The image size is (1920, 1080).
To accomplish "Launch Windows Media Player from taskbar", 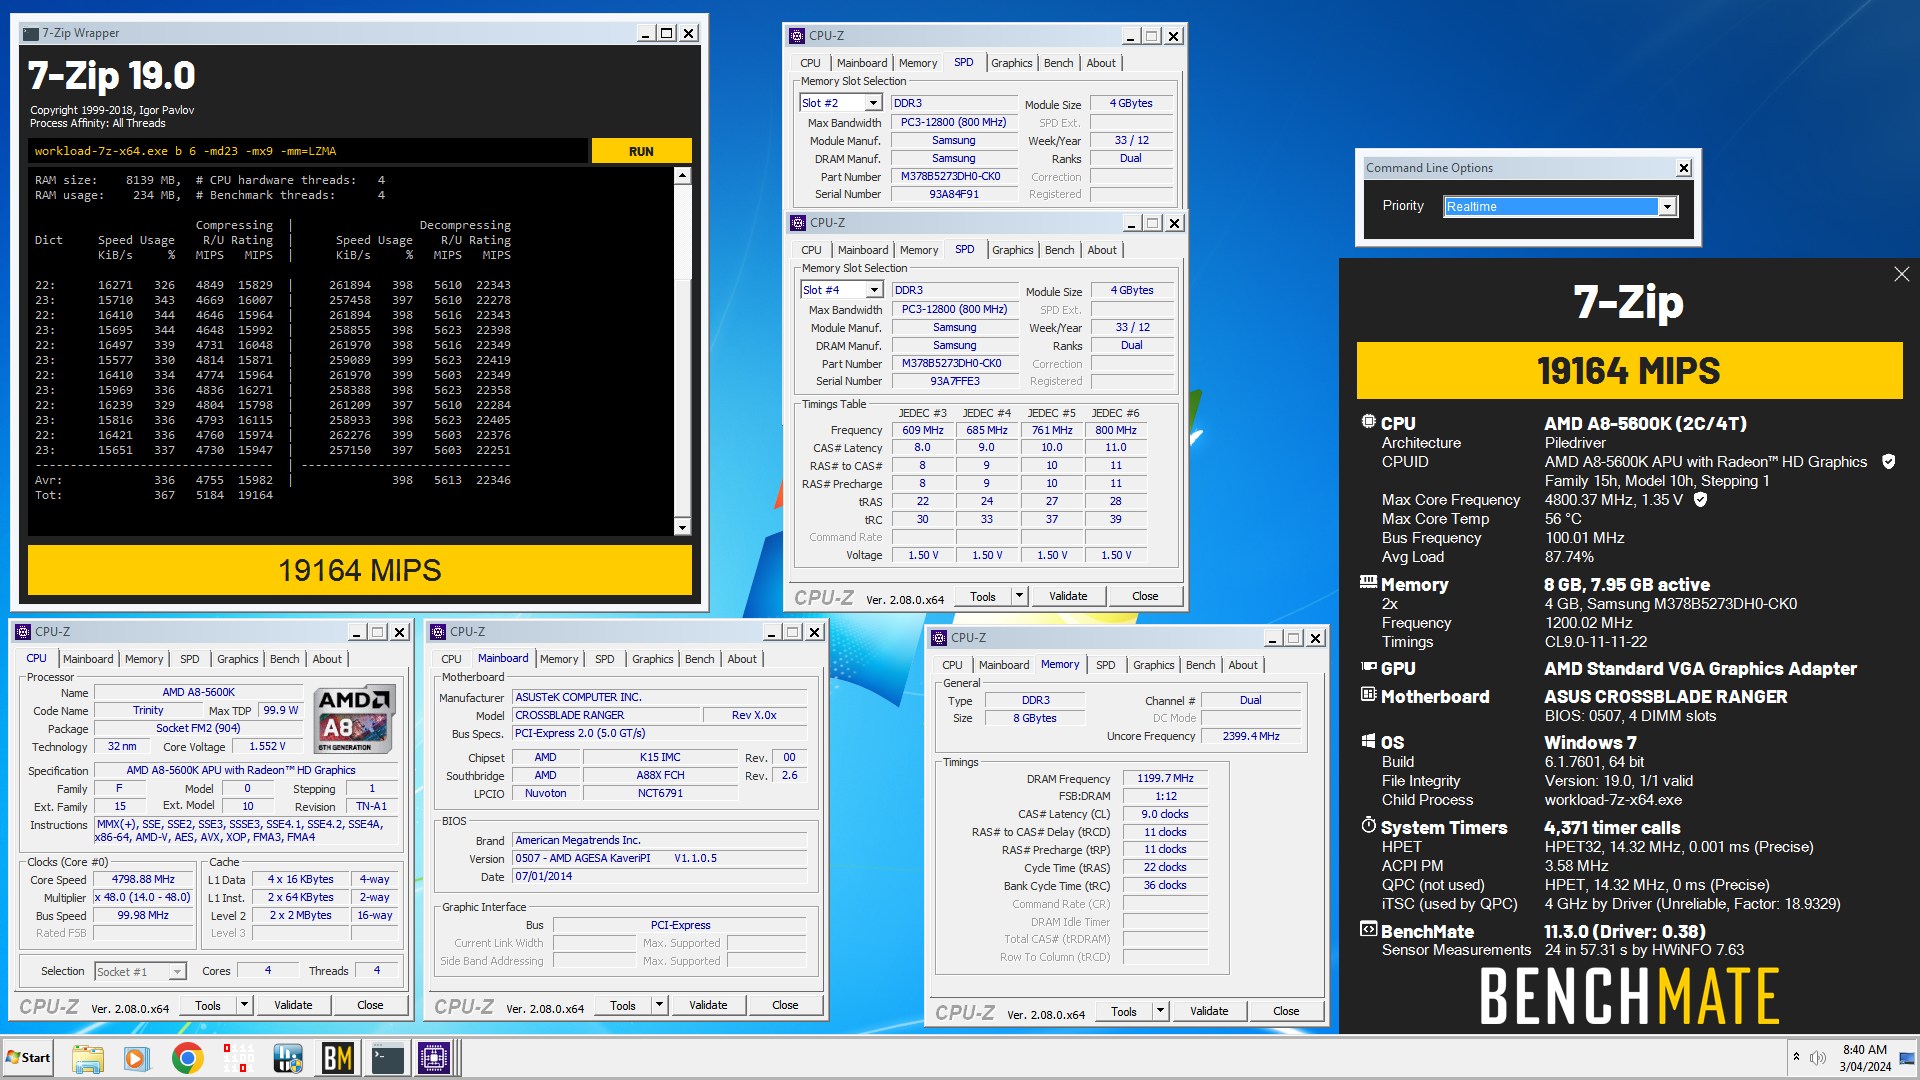I will (x=137, y=1058).
